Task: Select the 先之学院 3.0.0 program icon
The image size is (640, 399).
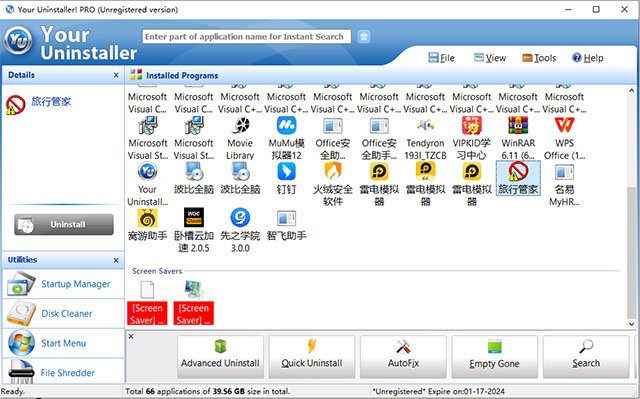Action: pos(240,218)
